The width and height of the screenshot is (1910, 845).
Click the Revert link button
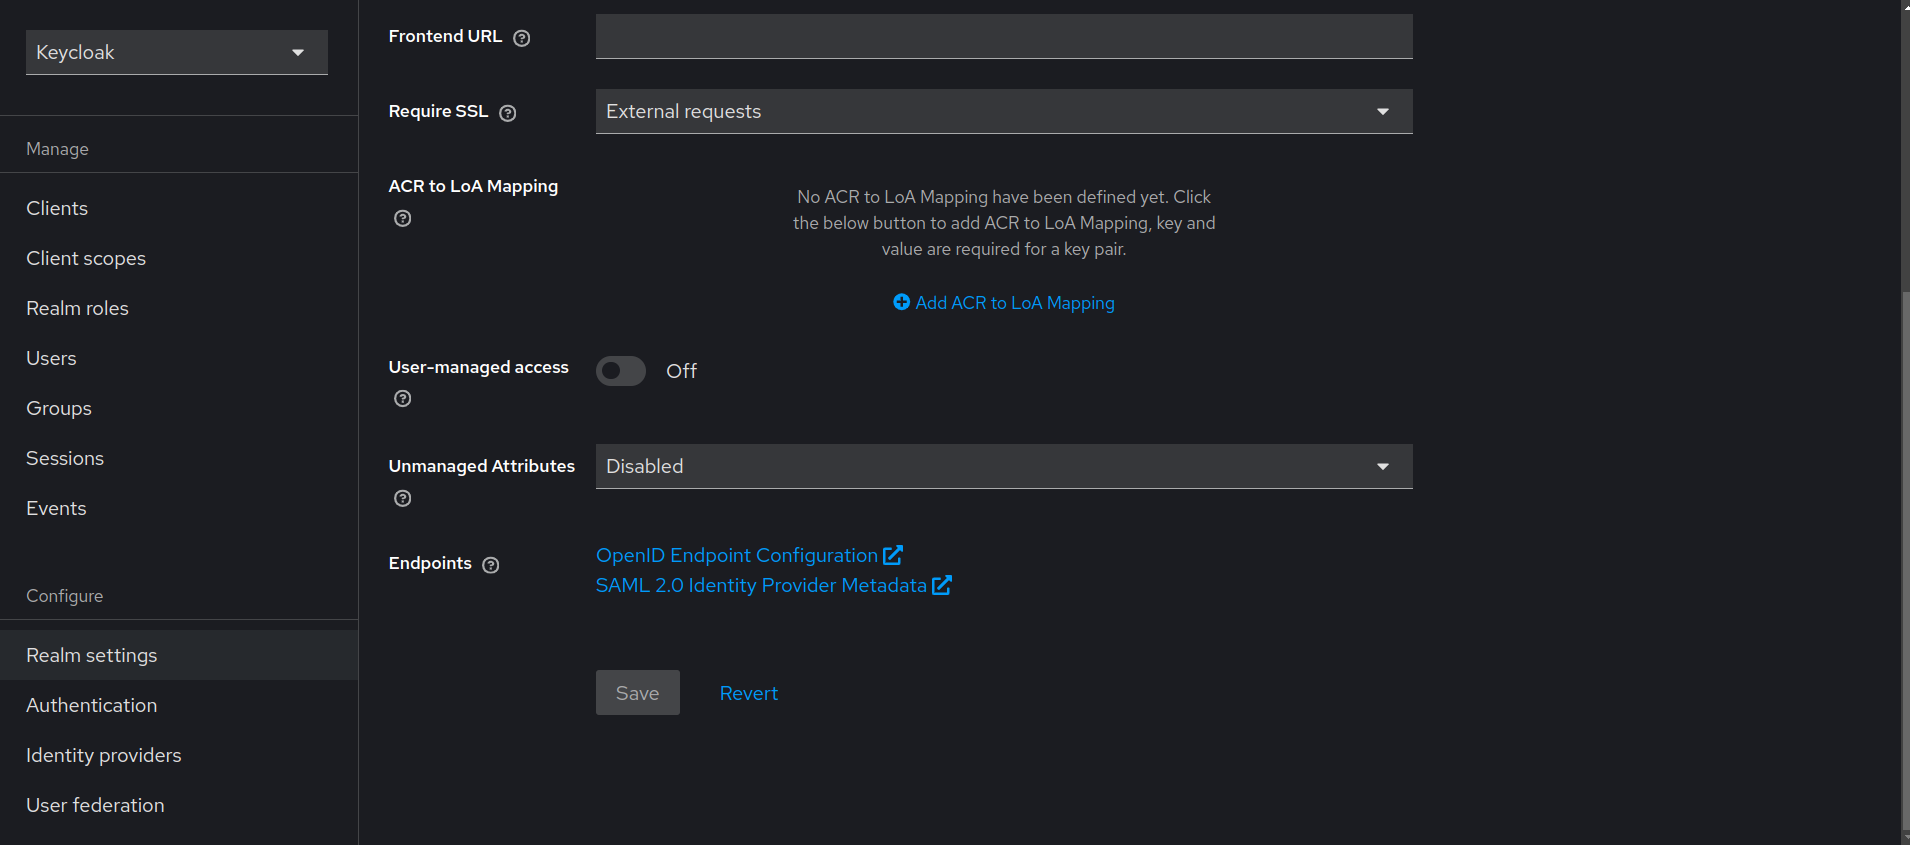tap(749, 693)
